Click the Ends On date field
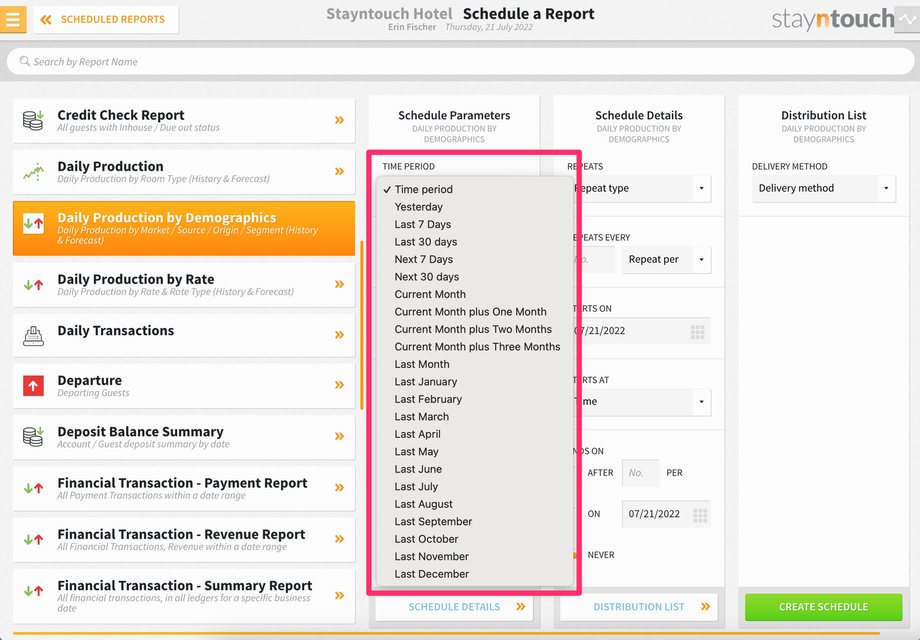920x640 pixels. click(666, 514)
